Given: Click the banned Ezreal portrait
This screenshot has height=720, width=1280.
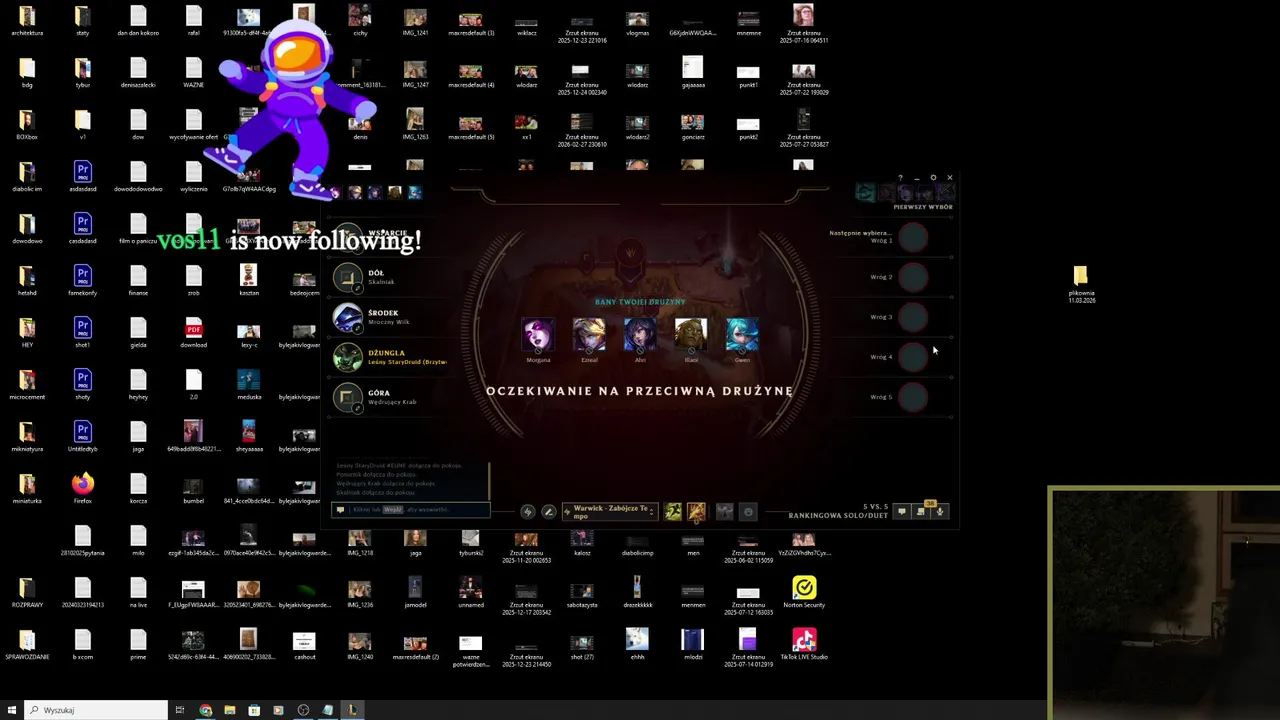Looking at the screenshot, I should tap(589, 335).
